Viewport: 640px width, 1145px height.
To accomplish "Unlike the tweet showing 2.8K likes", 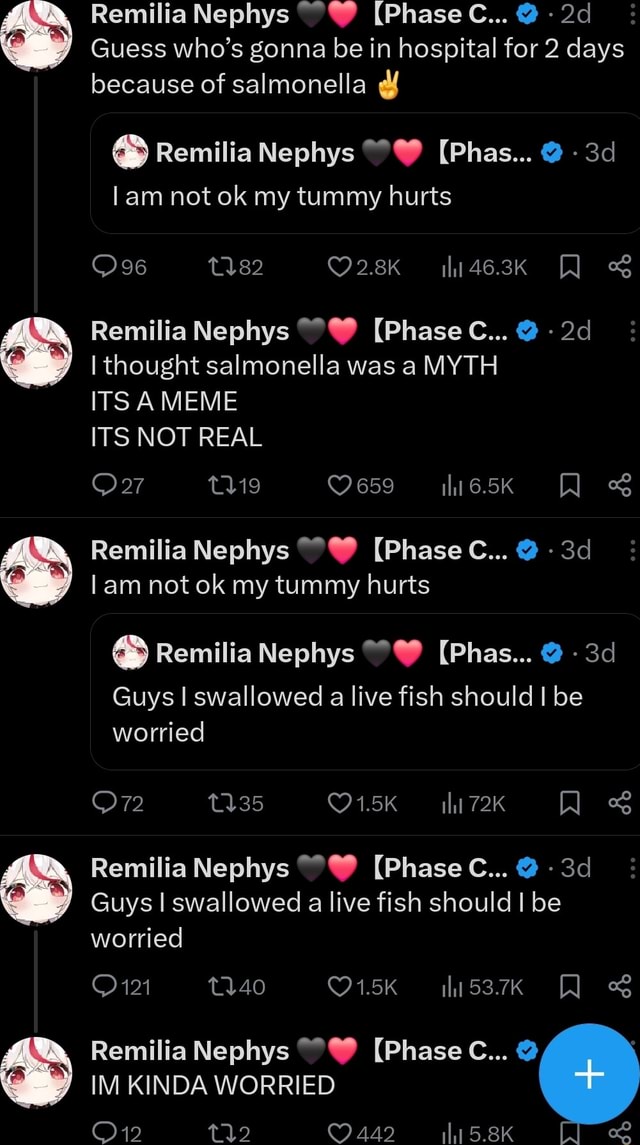I will [343, 266].
